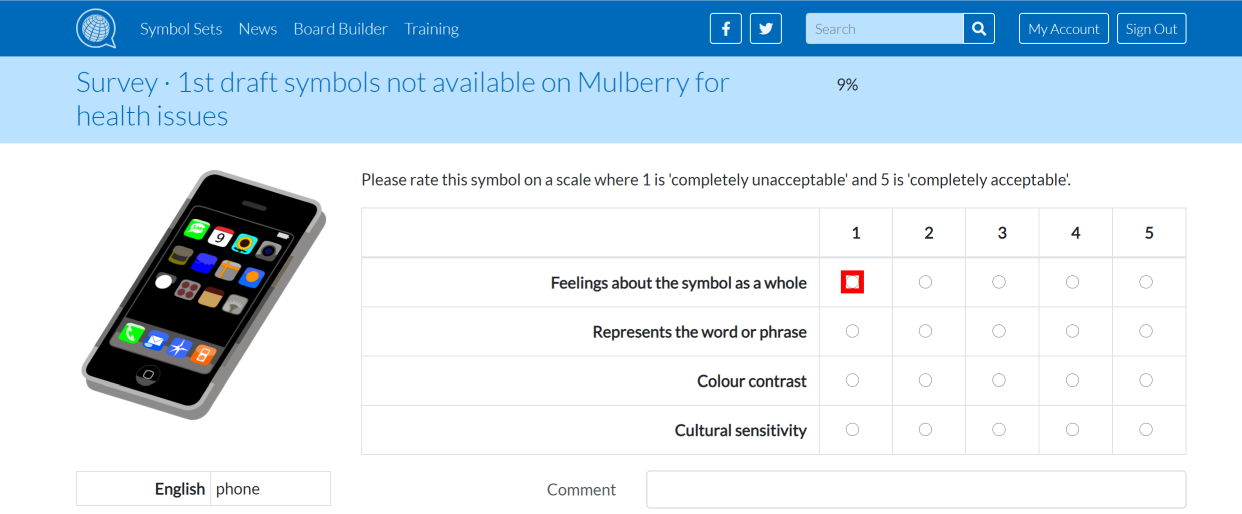Open Board Builder
The image size is (1242, 514).
tap(340, 29)
